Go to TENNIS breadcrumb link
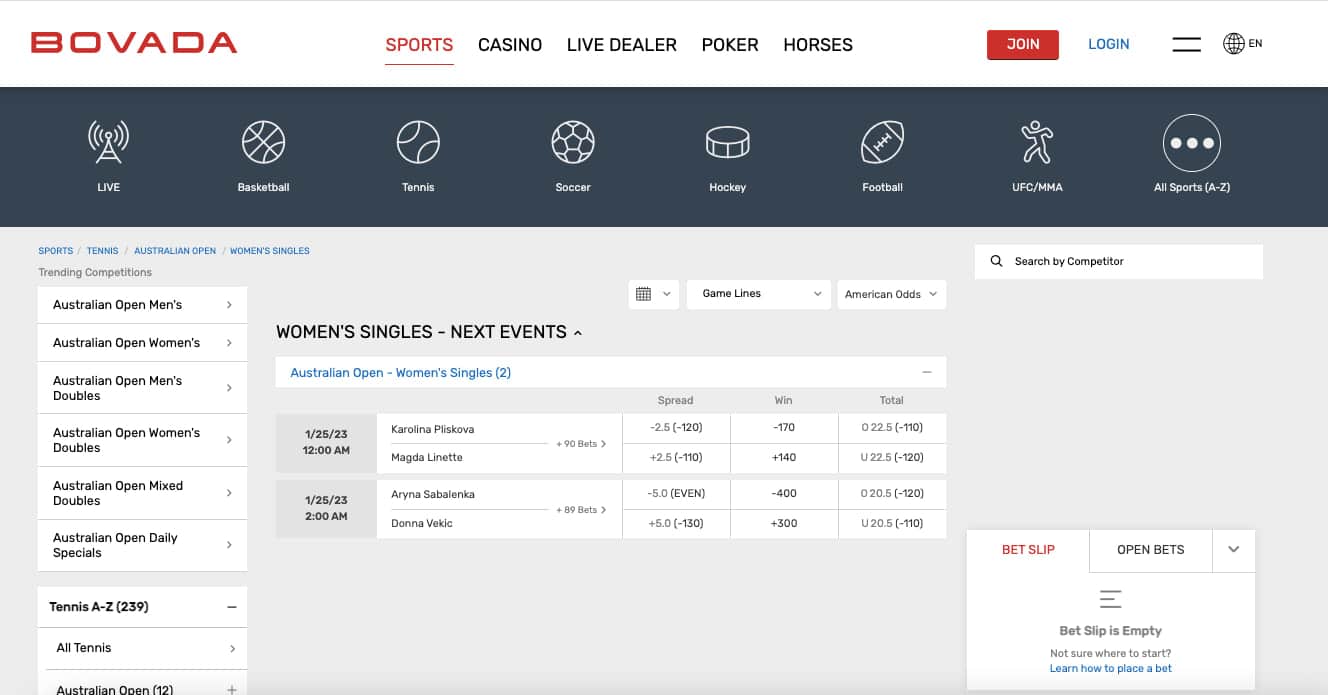 tap(103, 251)
